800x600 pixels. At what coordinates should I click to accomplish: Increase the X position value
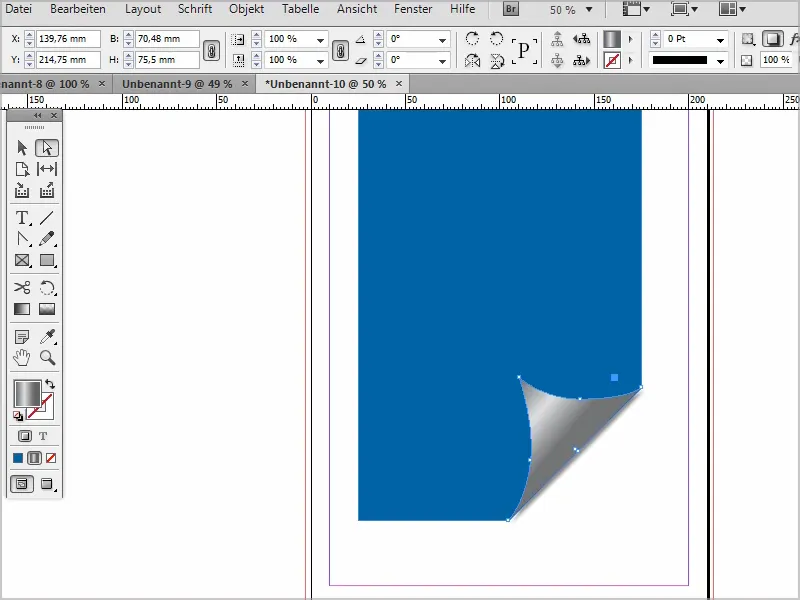pyautogui.click(x=30, y=36)
